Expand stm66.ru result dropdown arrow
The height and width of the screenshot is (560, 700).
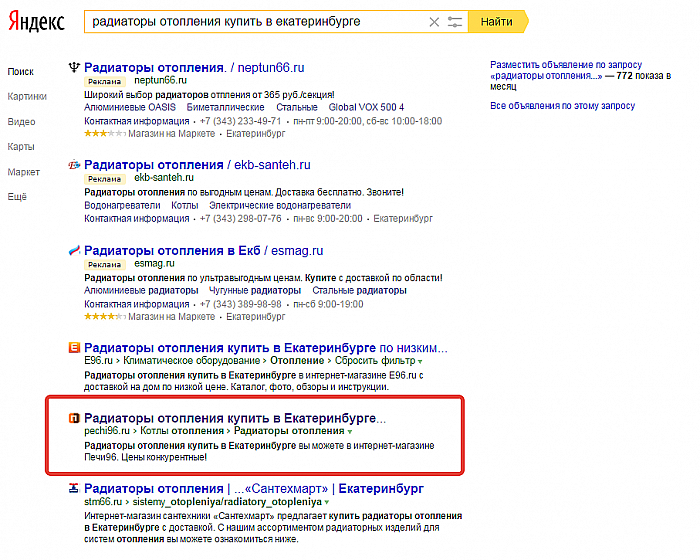click(327, 502)
